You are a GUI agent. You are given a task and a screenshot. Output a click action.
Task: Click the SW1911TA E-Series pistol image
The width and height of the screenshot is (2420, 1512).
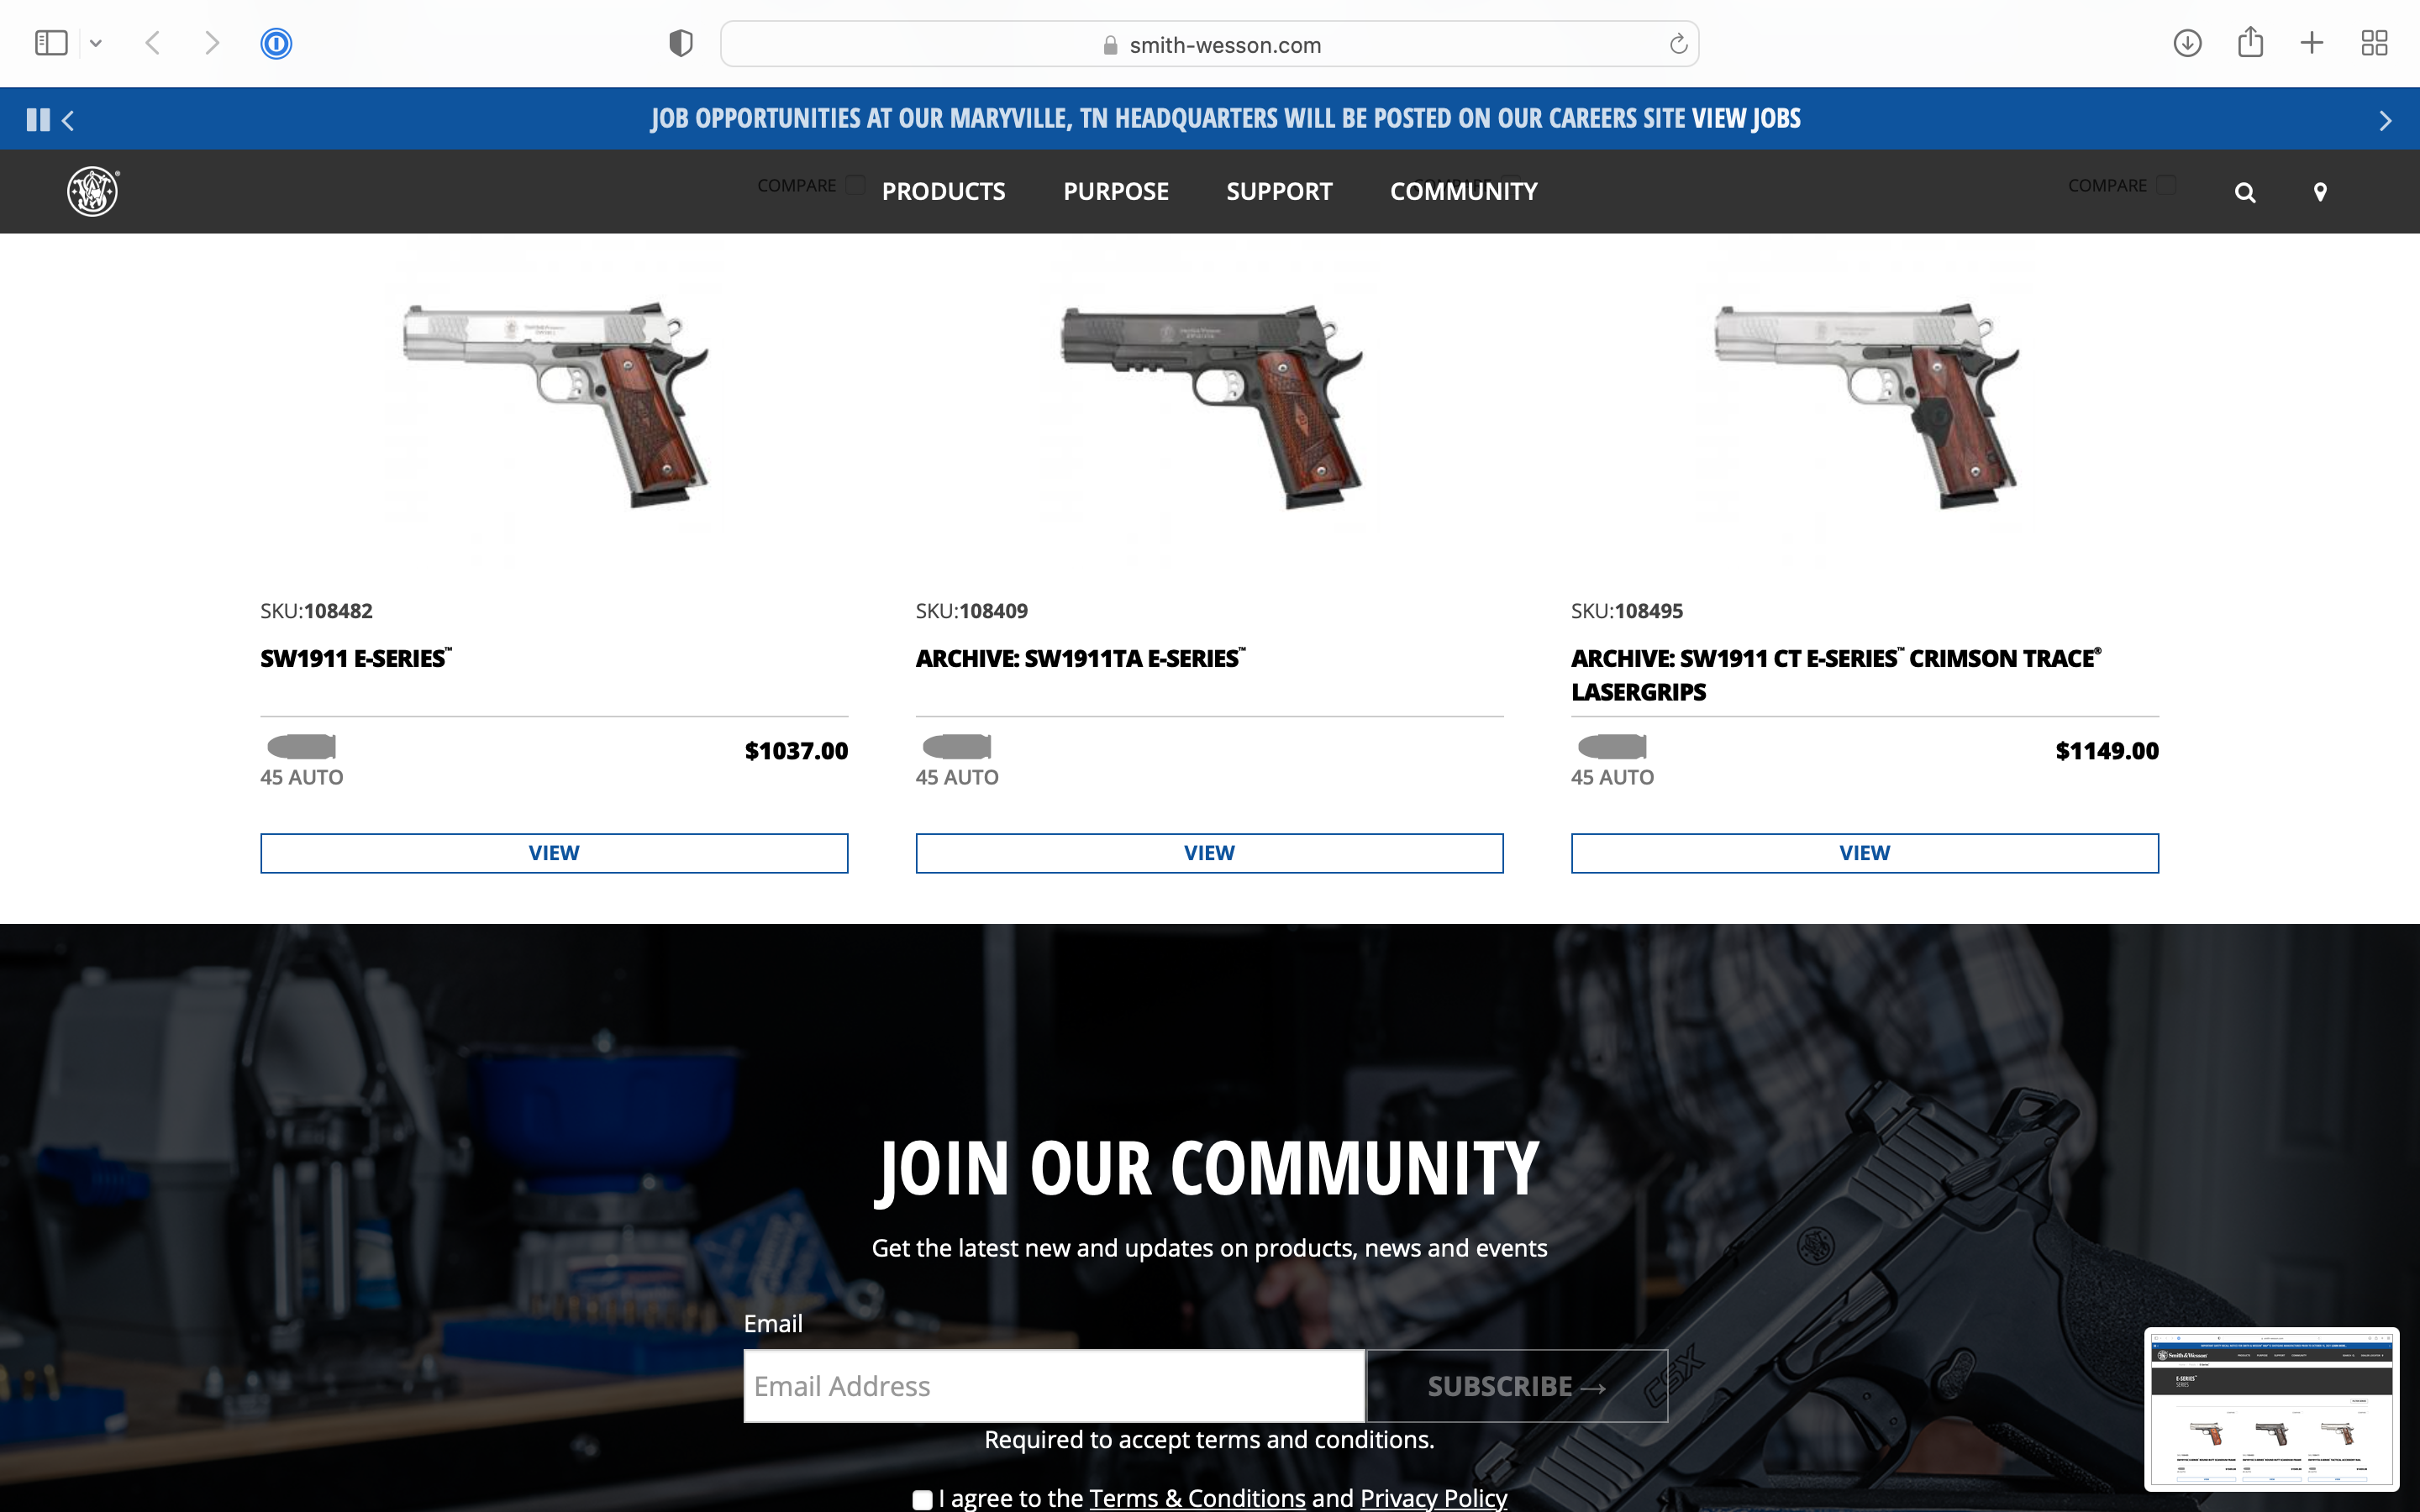click(x=1210, y=405)
